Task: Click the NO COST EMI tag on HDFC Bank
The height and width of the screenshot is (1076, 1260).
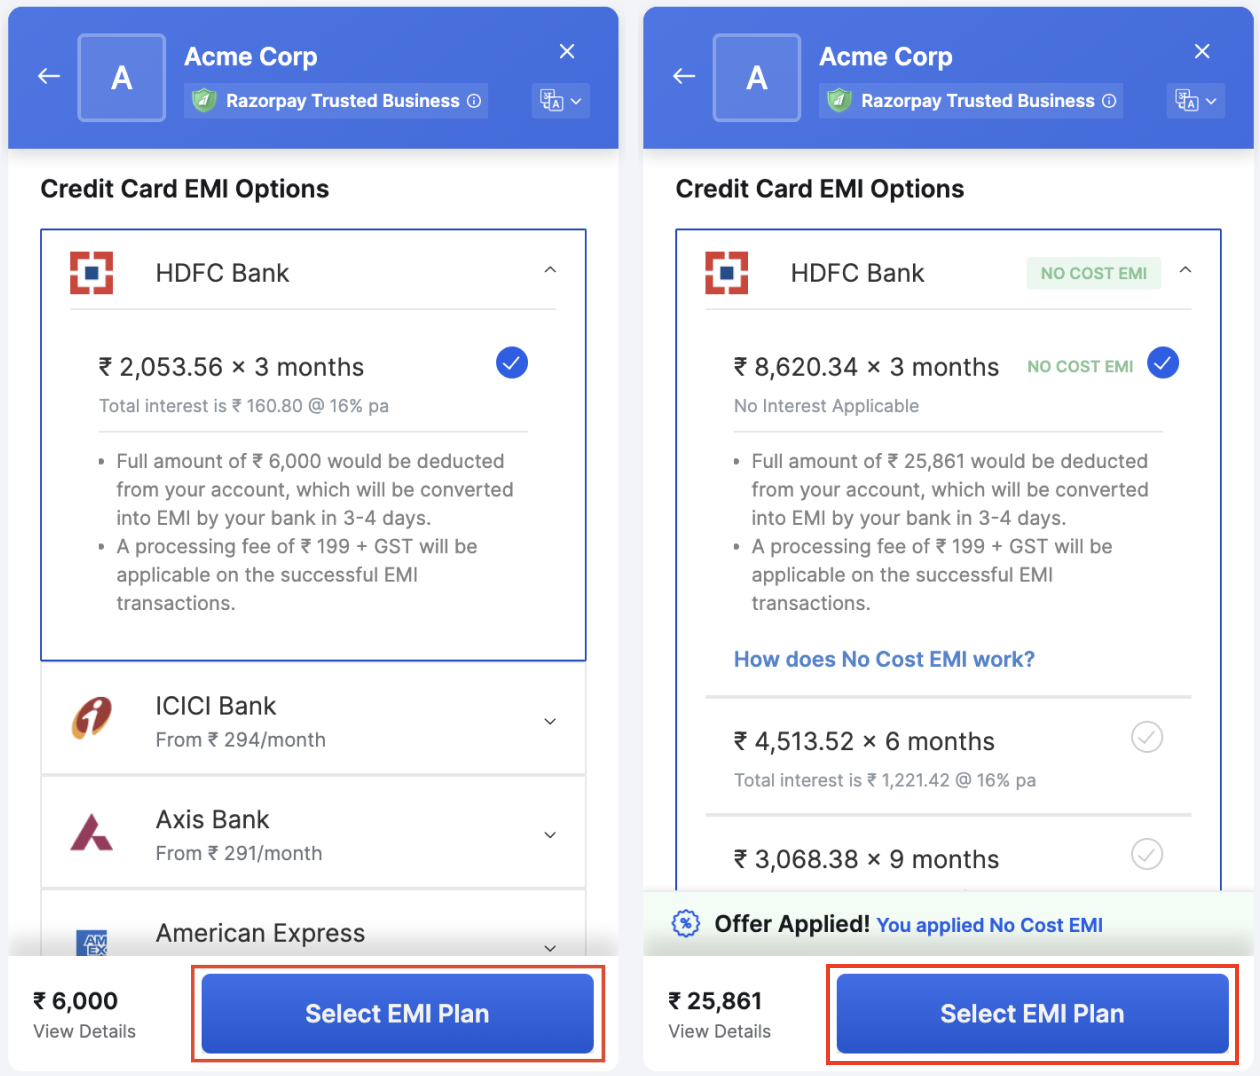Action: 1093,272
